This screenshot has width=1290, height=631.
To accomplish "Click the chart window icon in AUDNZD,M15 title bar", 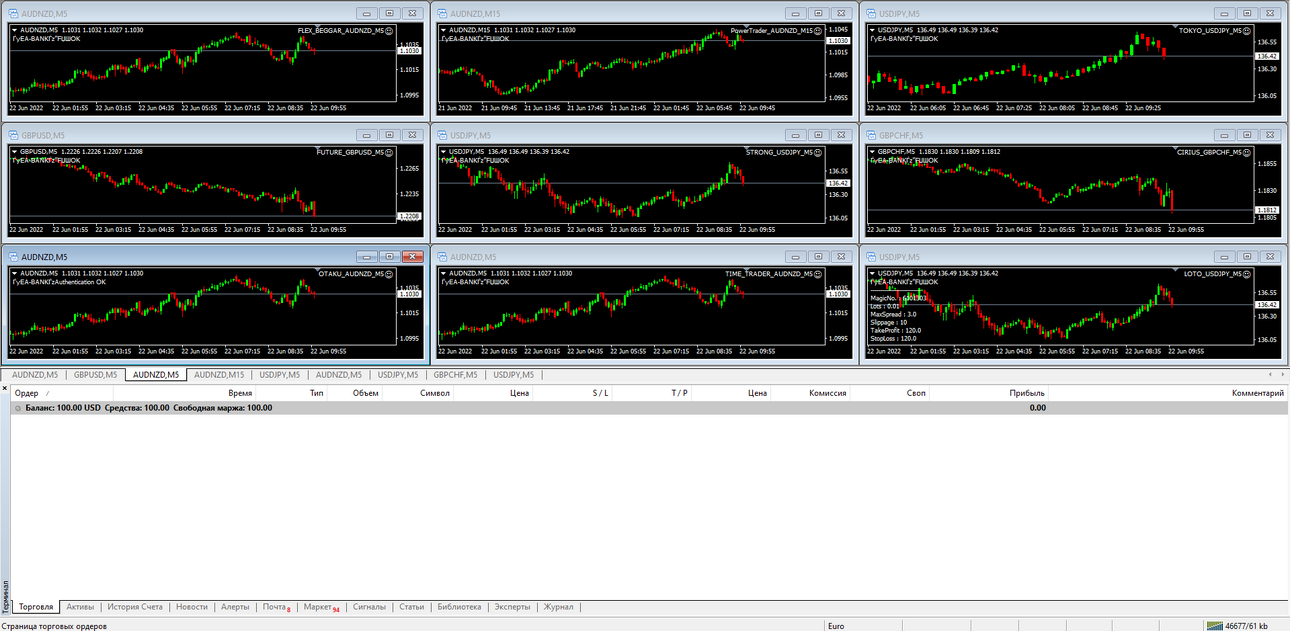I will coord(442,14).
